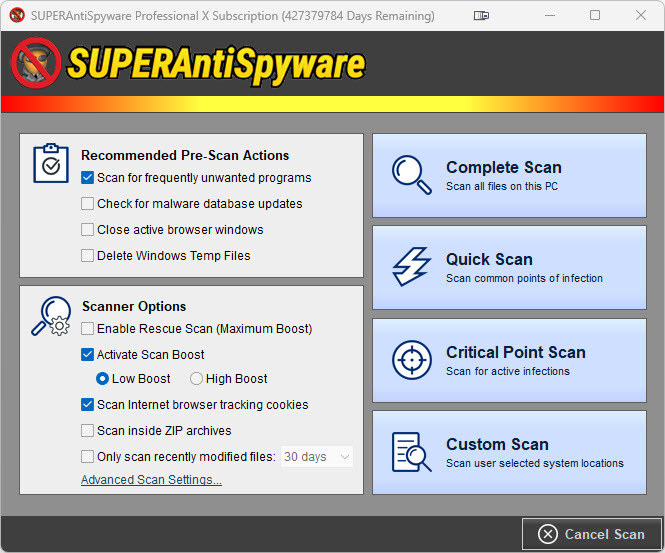Image resolution: width=665 pixels, height=553 pixels.
Task: Click the Critical Point Scan crosshair icon
Action: pyautogui.click(x=411, y=360)
